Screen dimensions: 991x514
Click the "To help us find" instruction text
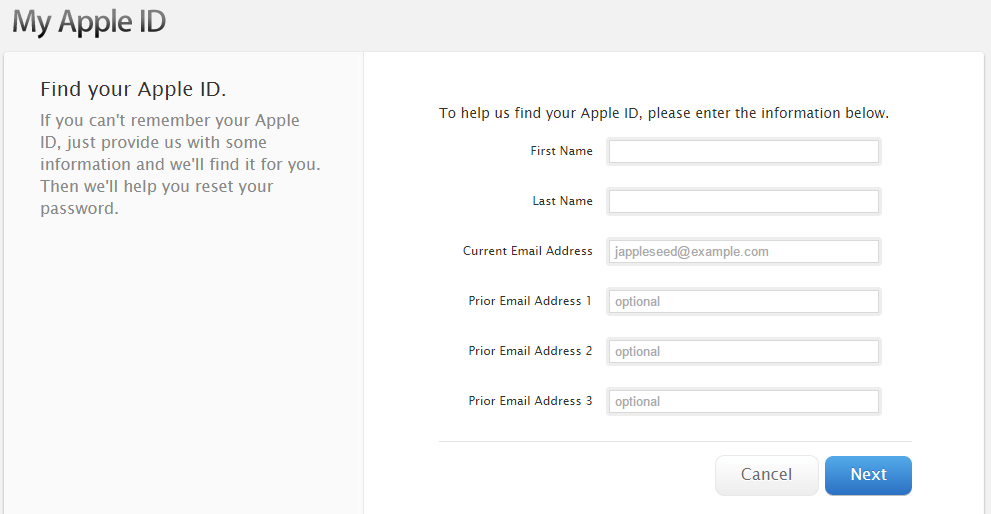663,113
